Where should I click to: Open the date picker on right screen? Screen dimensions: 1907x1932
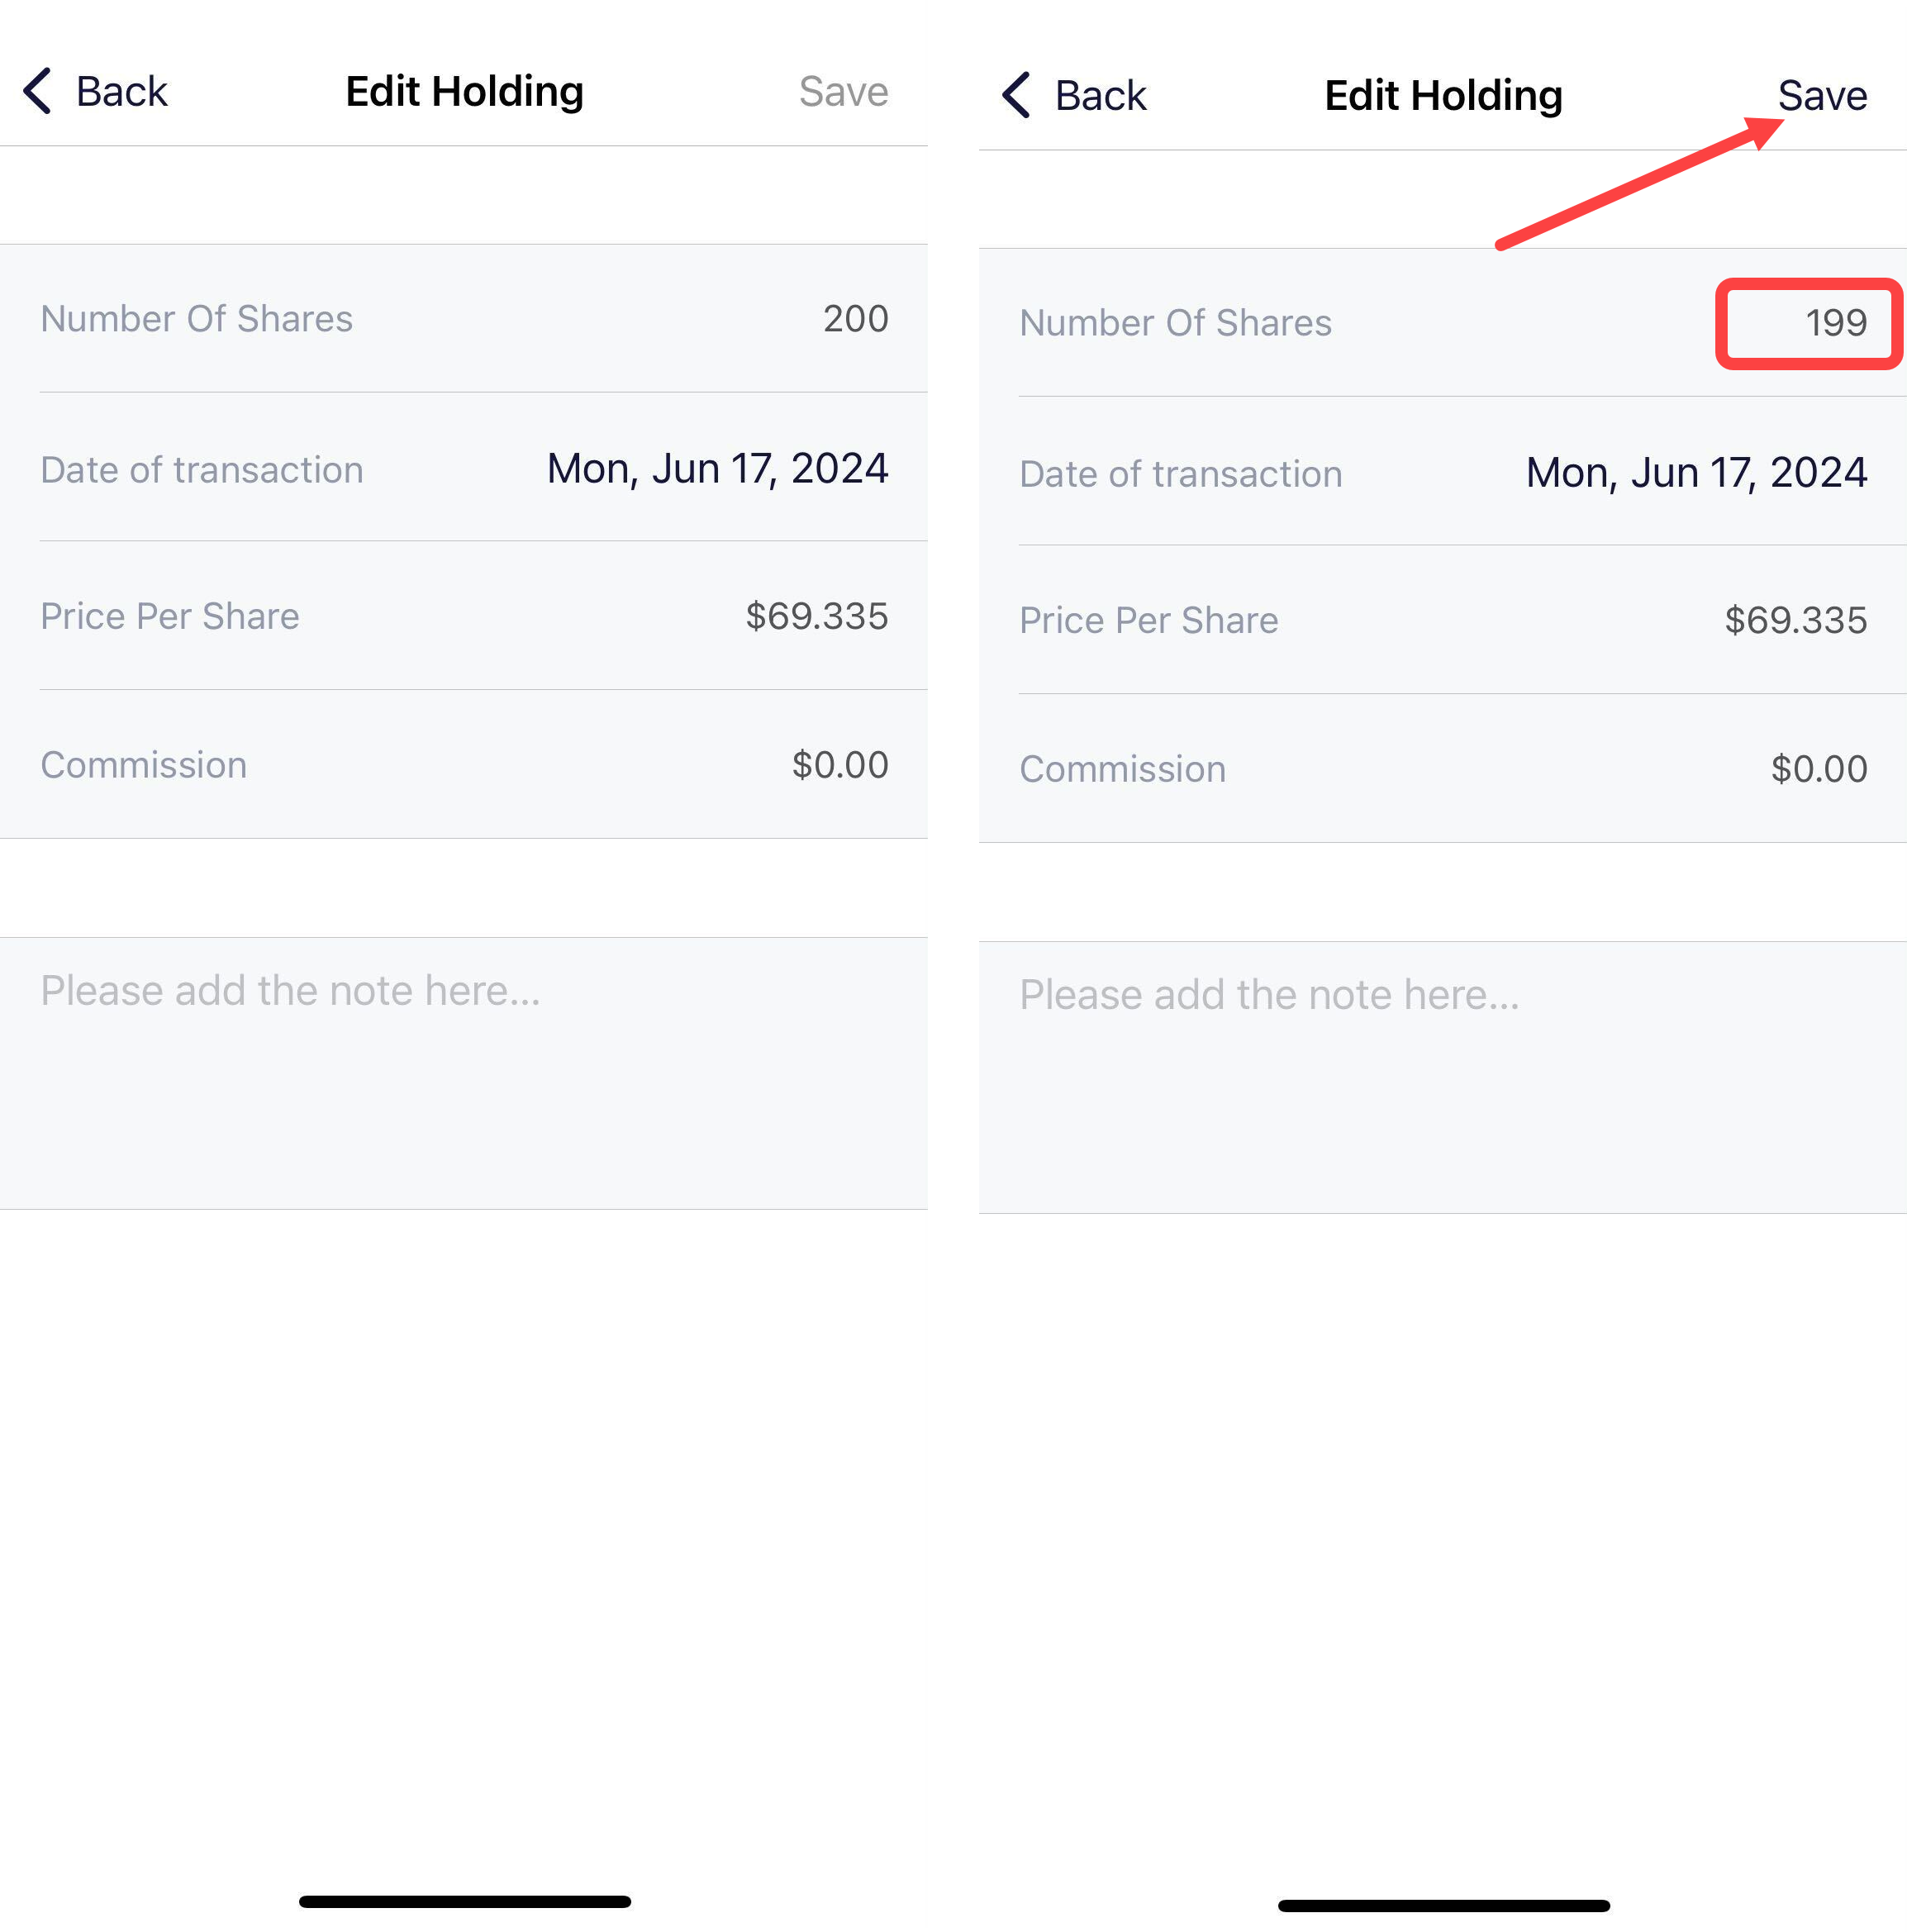(x=1696, y=472)
